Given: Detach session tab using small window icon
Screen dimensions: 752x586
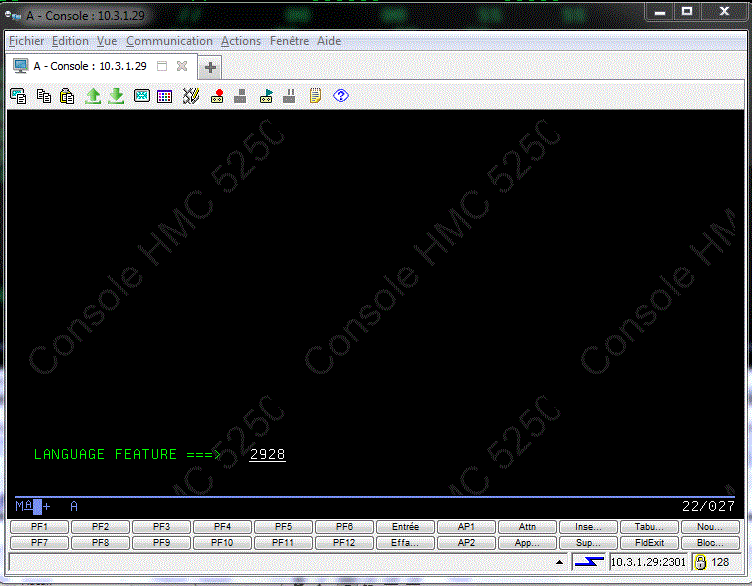Looking at the screenshot, I should [162, 66].
